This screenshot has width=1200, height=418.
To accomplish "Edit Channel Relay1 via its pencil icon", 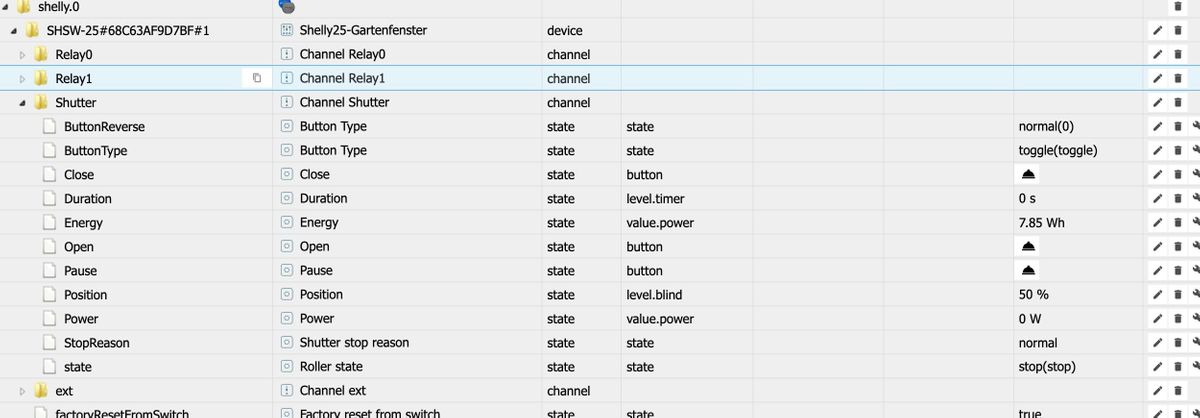I will (1157, 78).
